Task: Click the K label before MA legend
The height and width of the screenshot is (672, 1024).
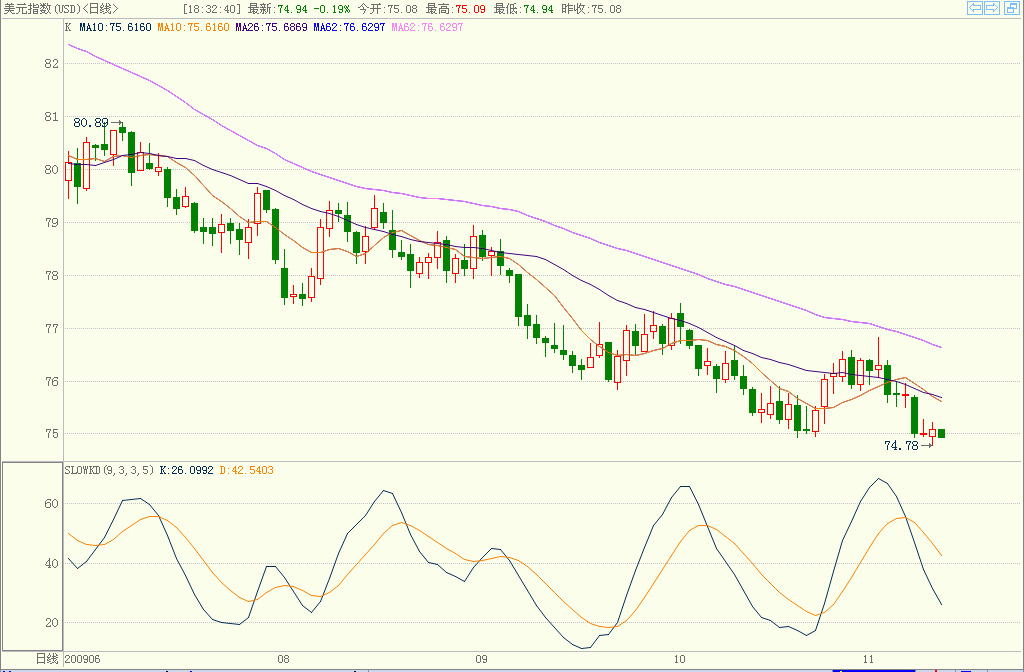Action: tap(69, 27)
